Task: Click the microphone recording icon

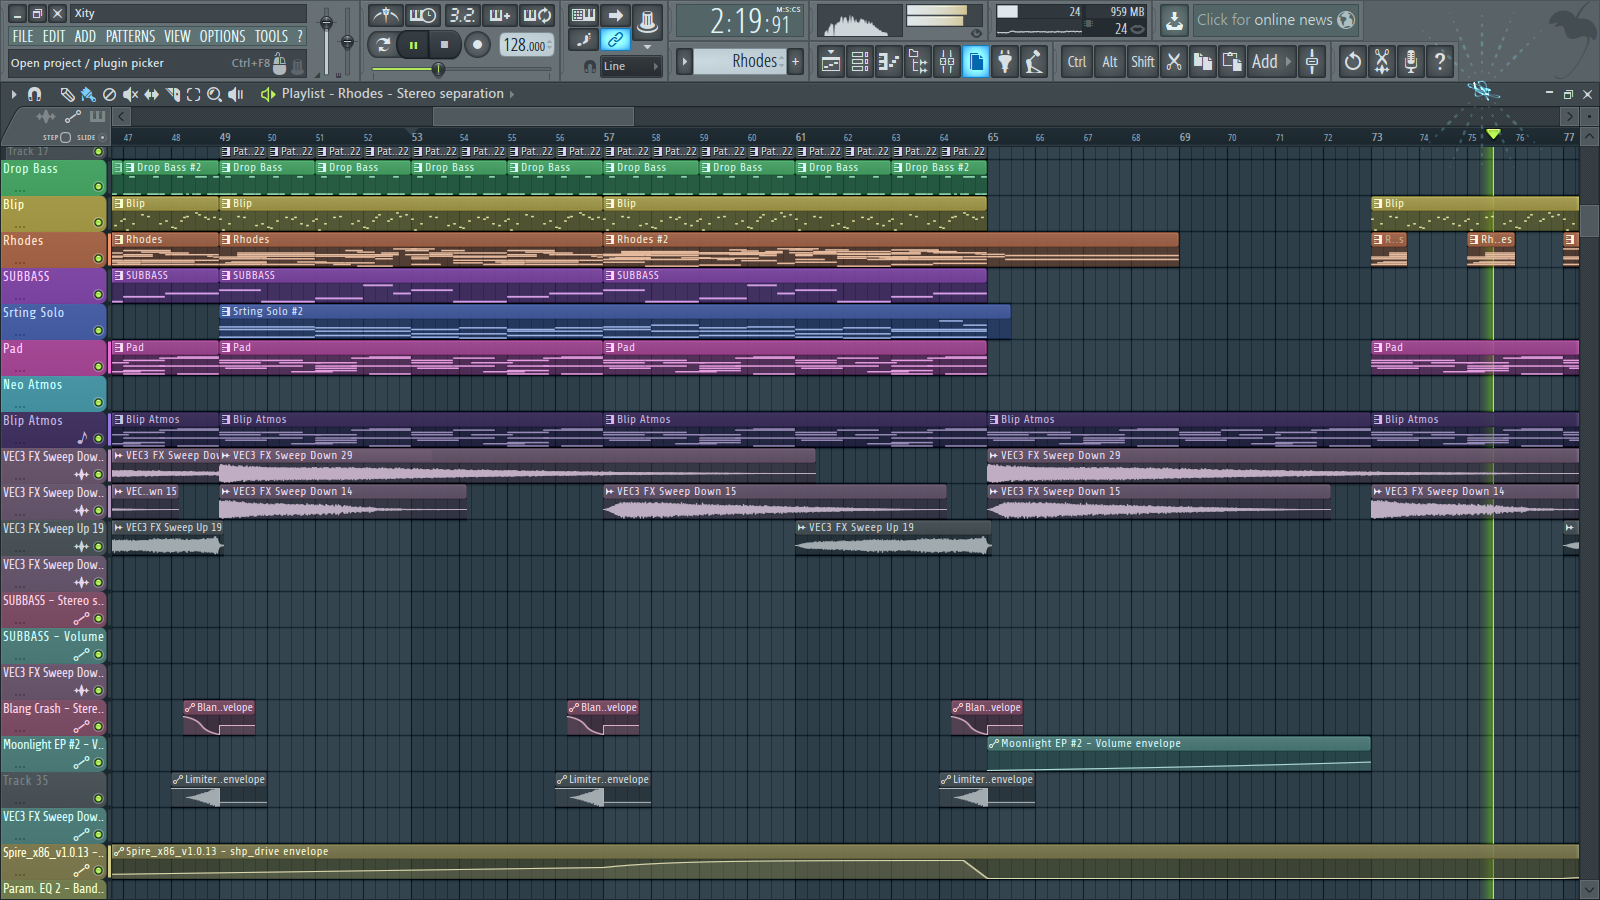Action: pyautogui.click(x=1410, y=62)
